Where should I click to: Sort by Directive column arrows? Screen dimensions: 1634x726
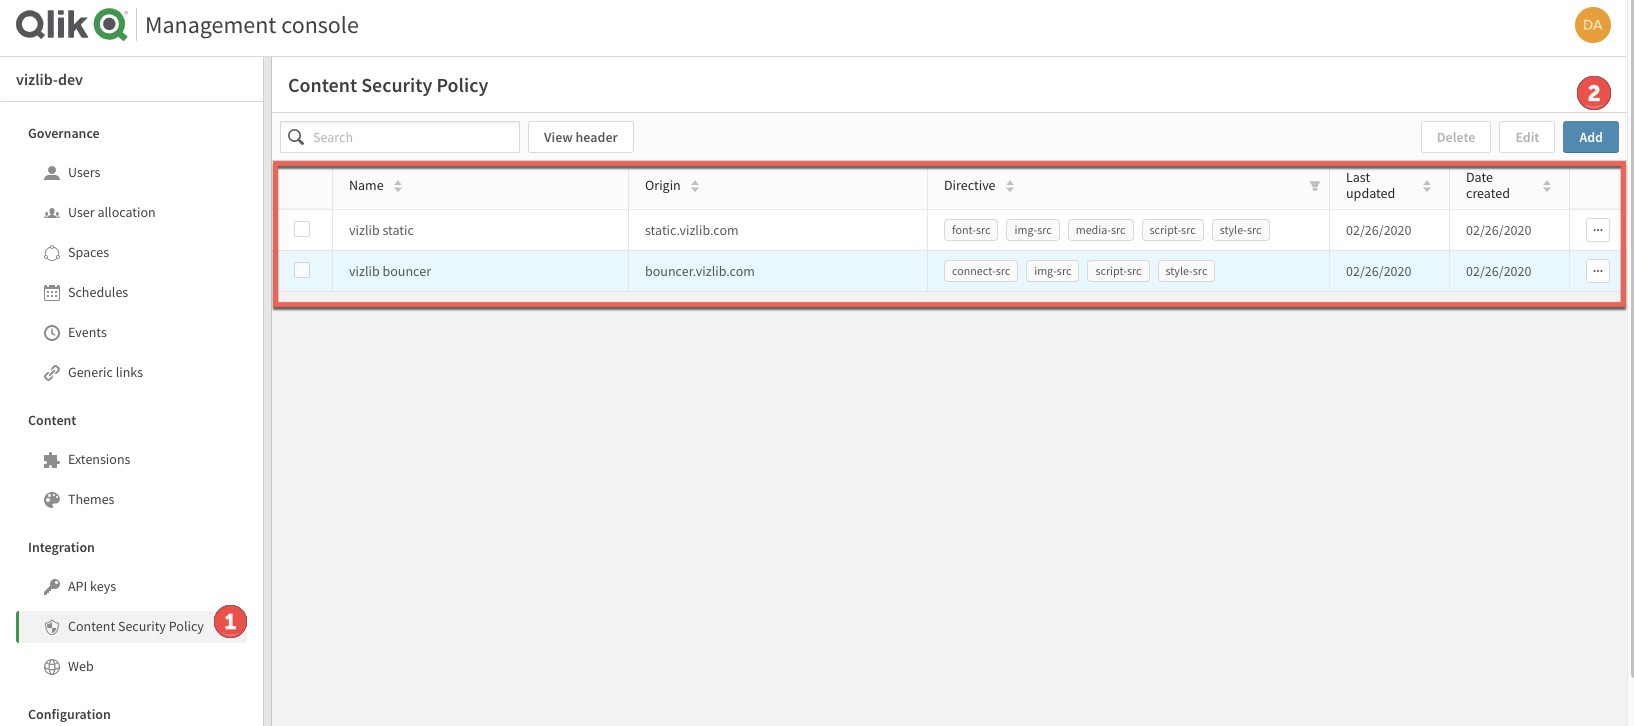pos(1010,186)
